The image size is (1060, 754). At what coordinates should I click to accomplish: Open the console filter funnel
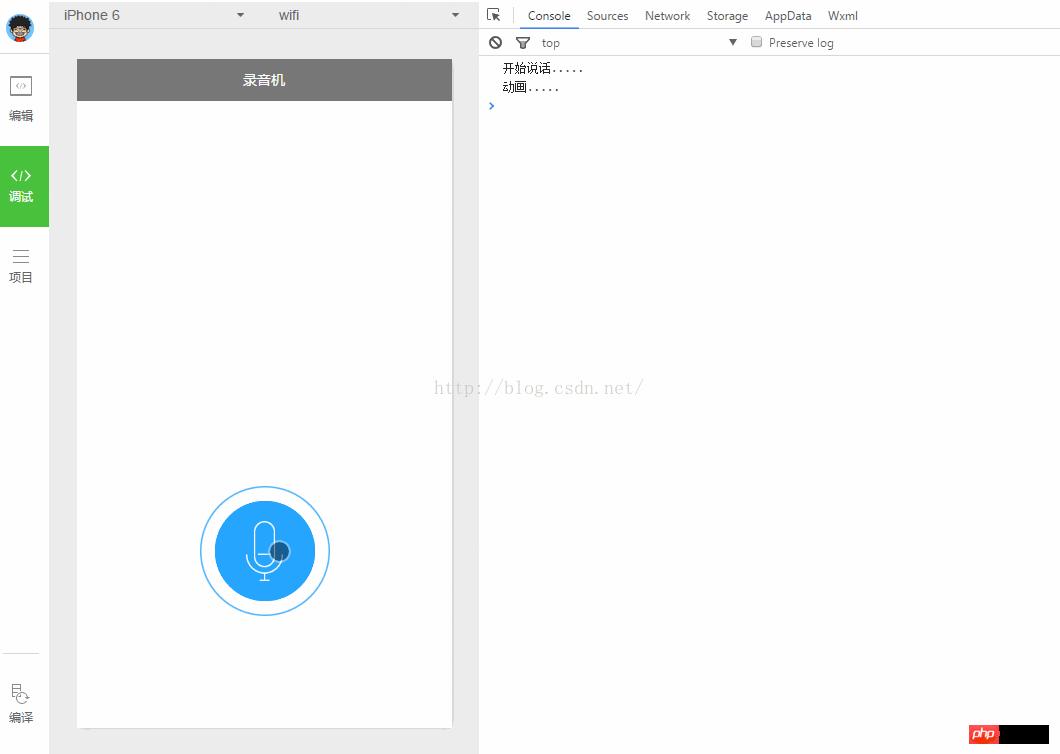tap(522, 43)
